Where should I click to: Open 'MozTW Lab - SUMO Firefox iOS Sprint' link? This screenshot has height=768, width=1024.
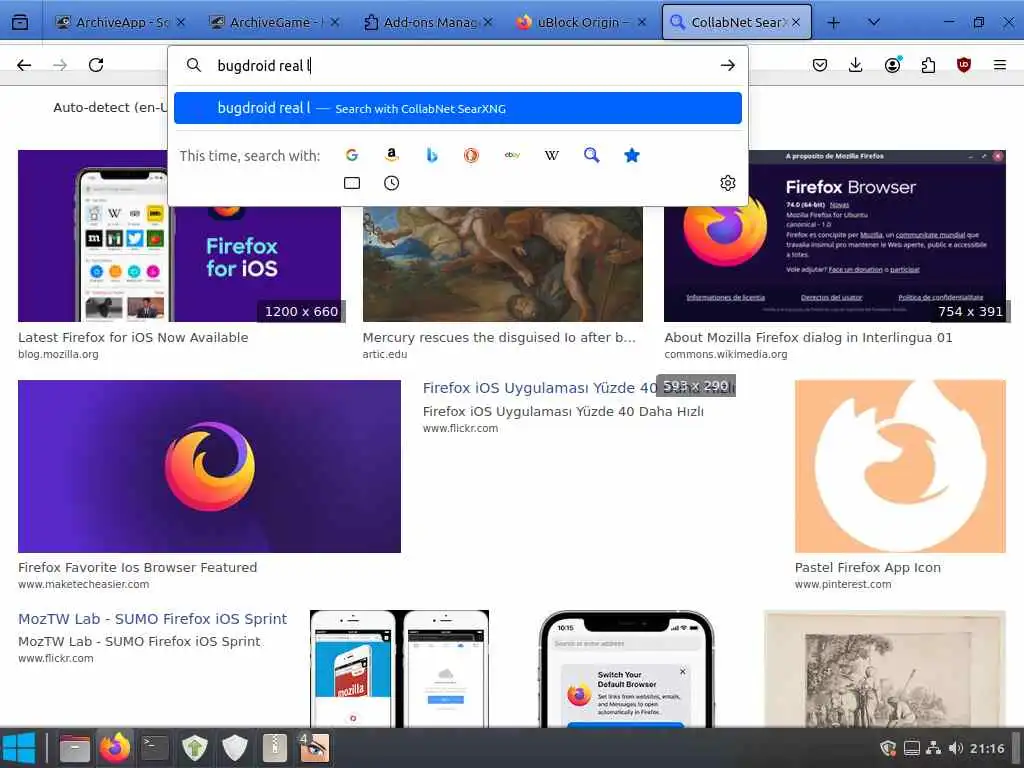point(152,619)
